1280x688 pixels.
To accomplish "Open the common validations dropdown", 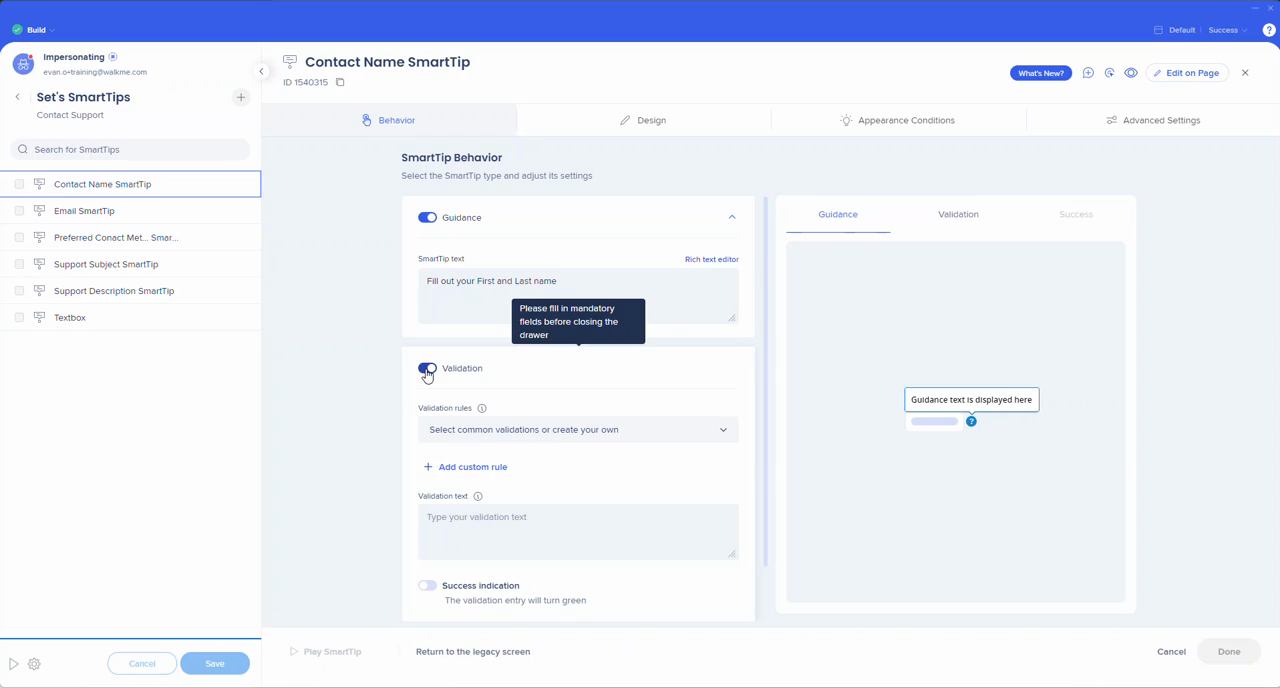I will click(578, 430).
